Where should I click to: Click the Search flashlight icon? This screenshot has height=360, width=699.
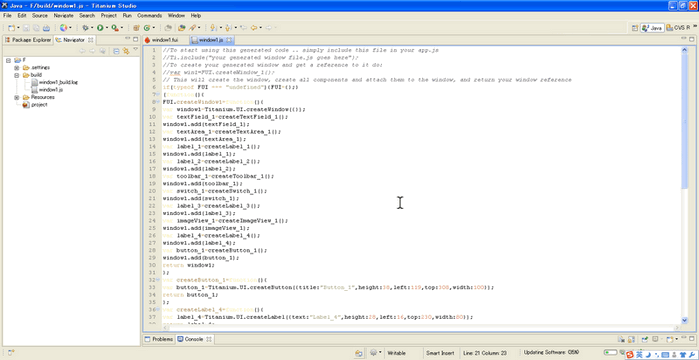193,28
